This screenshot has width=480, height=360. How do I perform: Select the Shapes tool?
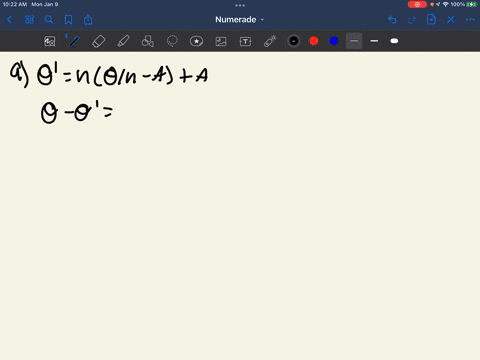point(148,41)
